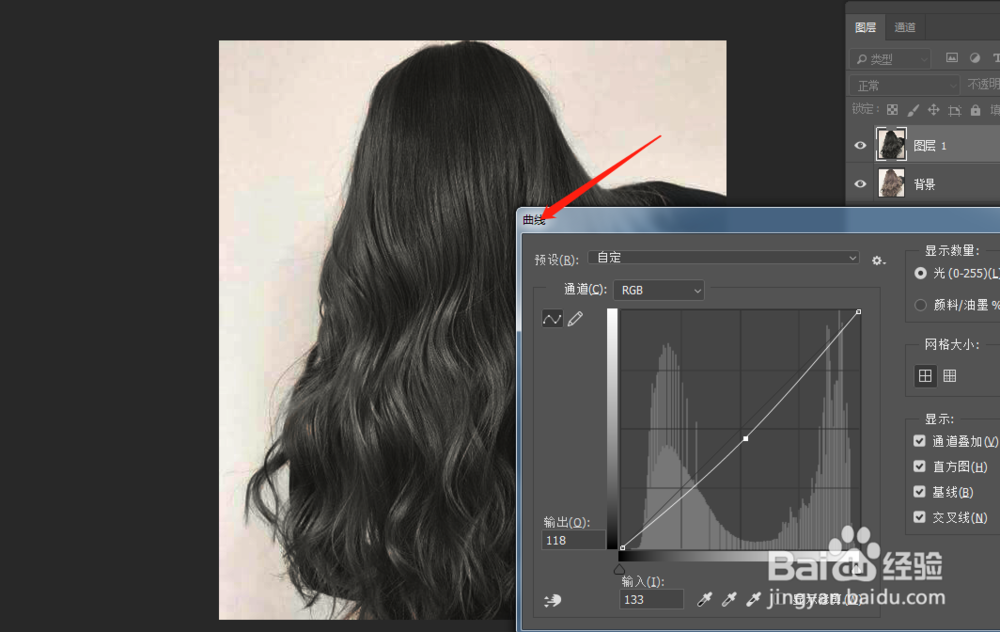
Task: Lock artboard nesting icon in Layers panel
Action: click(955, 110)
